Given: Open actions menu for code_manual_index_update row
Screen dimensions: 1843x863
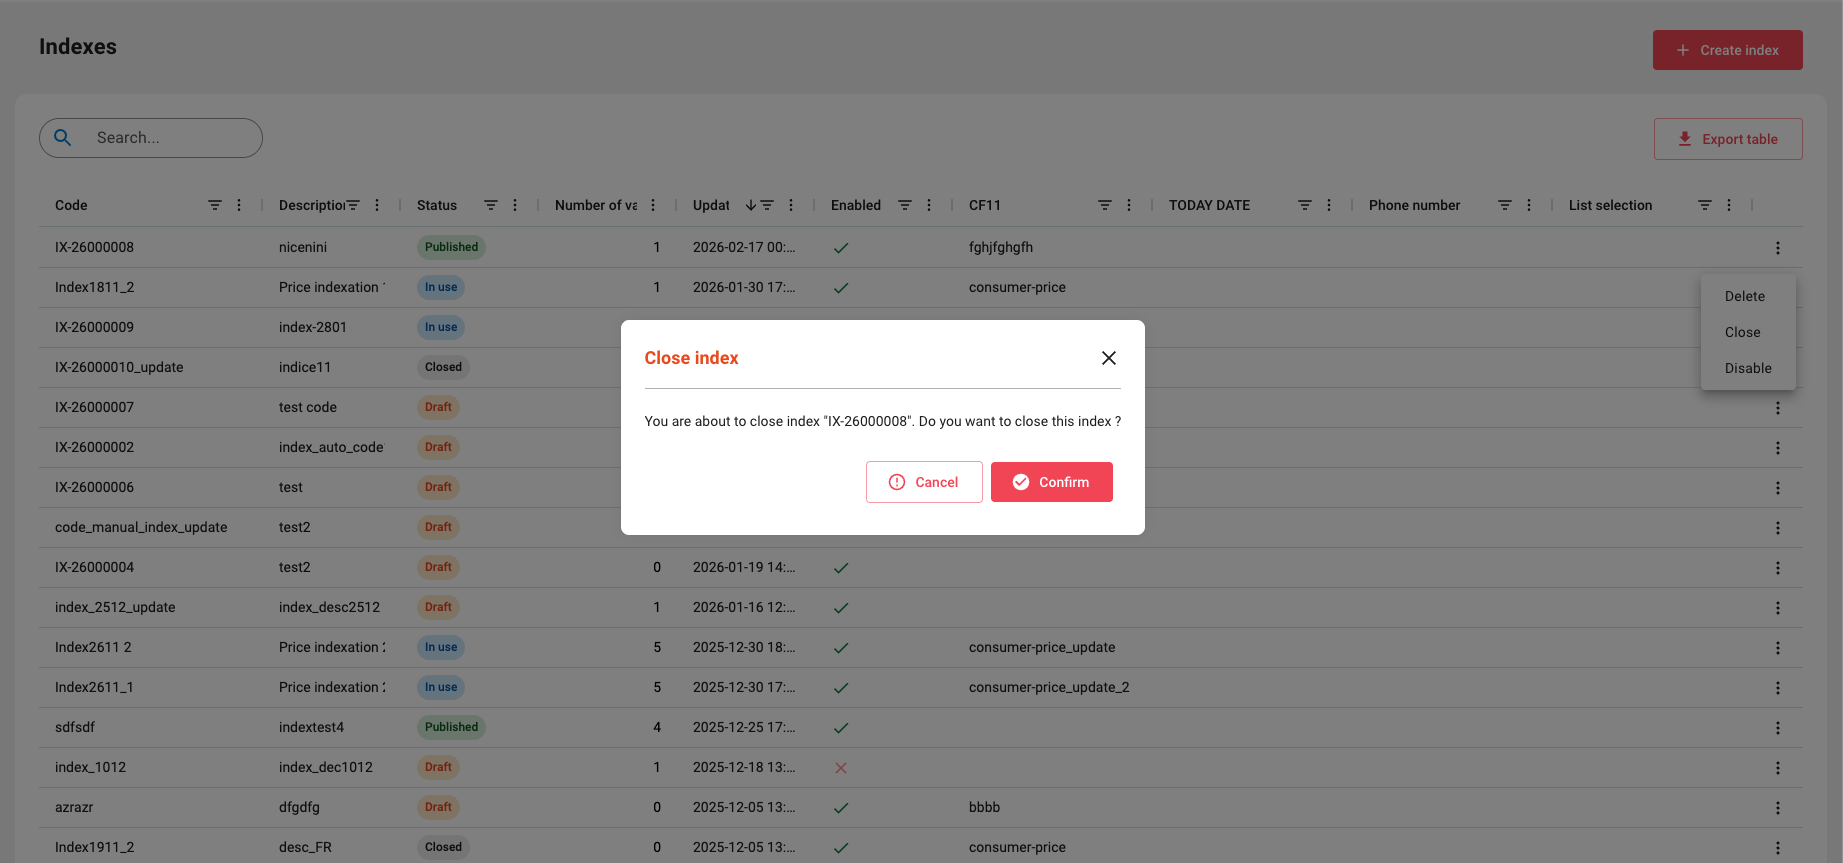Looking at the screenshot, I should (1777, 528).
